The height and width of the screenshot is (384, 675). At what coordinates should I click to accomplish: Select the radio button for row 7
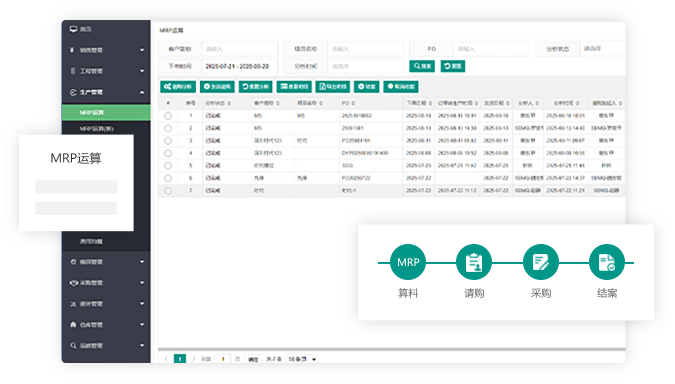[168, 191]
